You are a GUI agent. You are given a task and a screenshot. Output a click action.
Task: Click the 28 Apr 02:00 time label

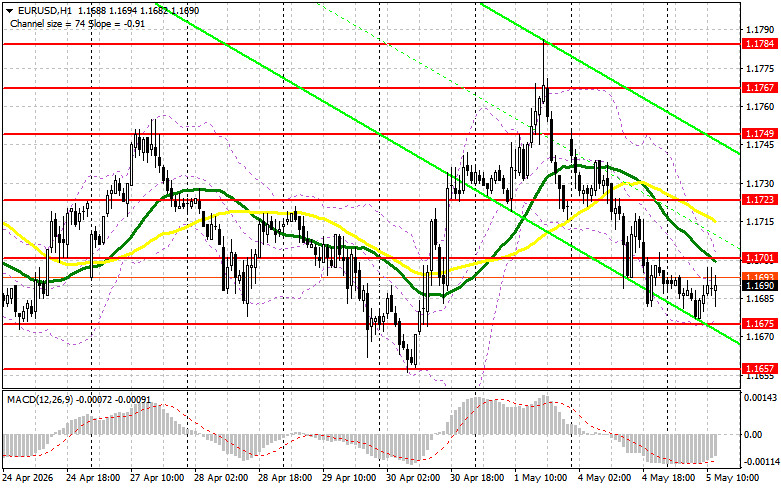coord(221,478)
